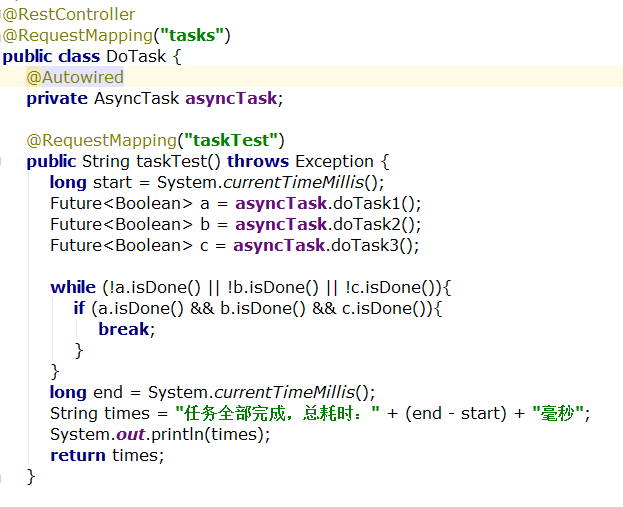This screenshot has height=507, width=623.
Task: Click times in 'String times' declaration
Action: pos(127,414)
